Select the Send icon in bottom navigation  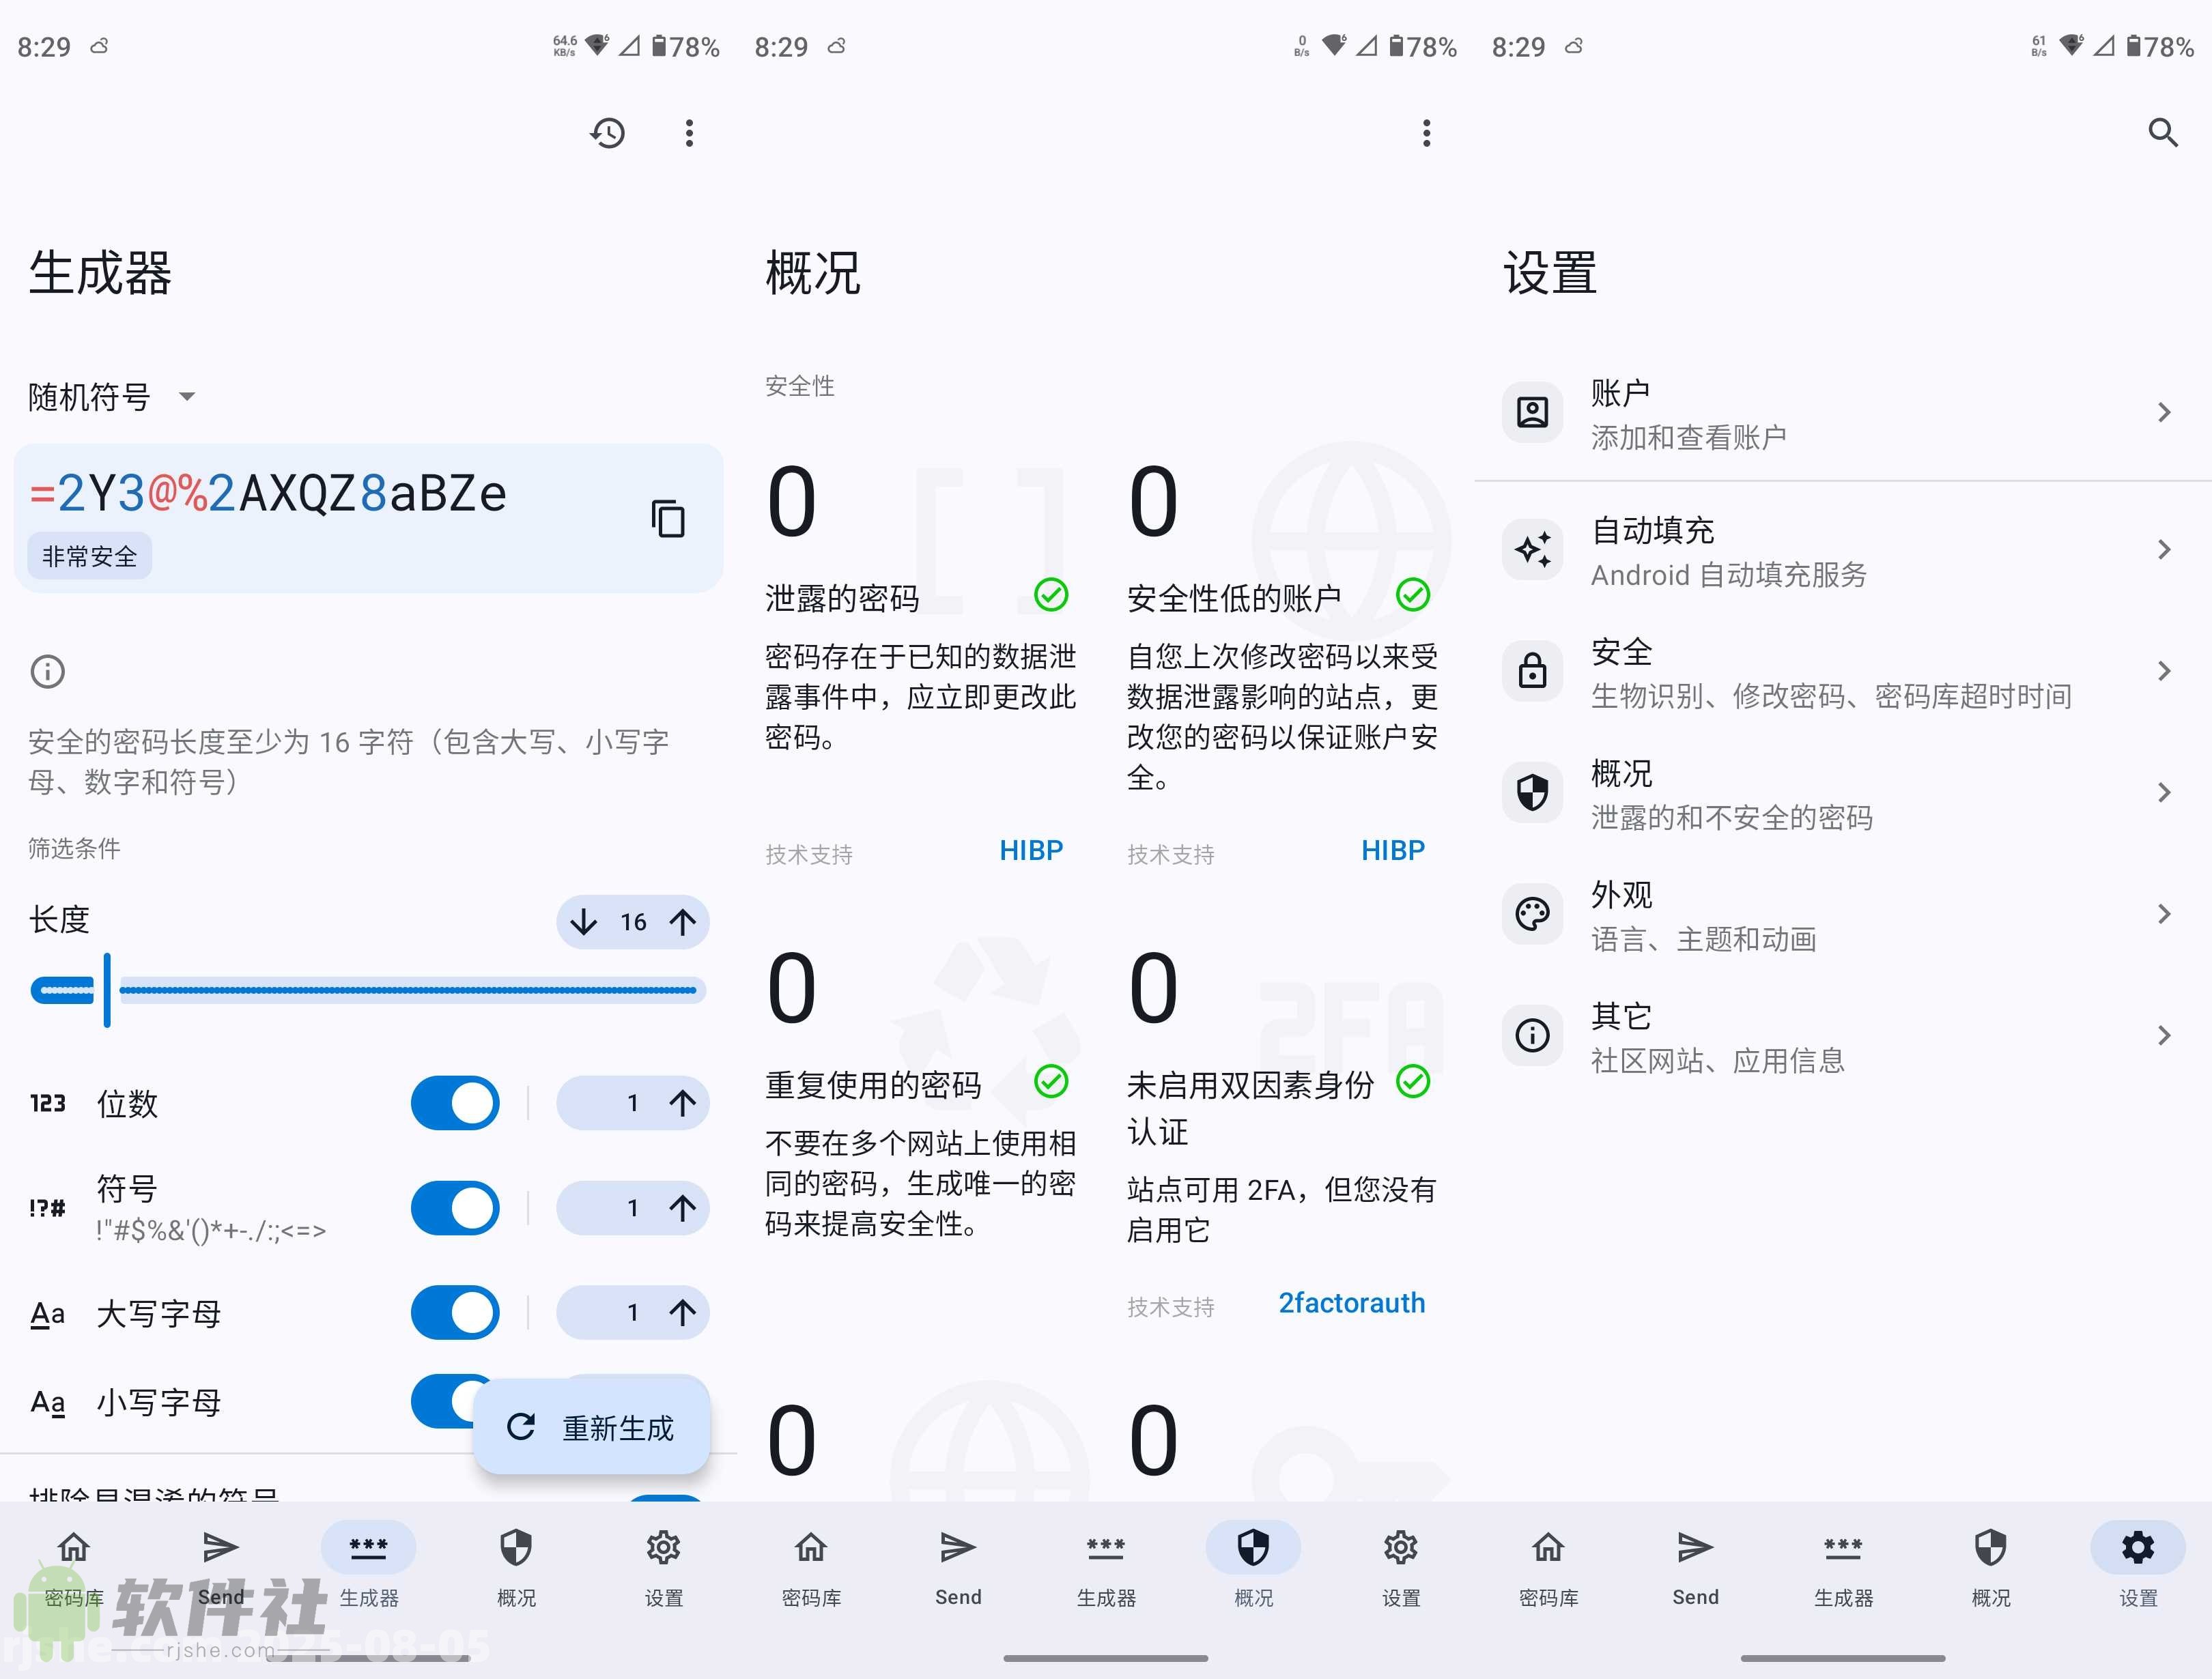click(221, 1548)
